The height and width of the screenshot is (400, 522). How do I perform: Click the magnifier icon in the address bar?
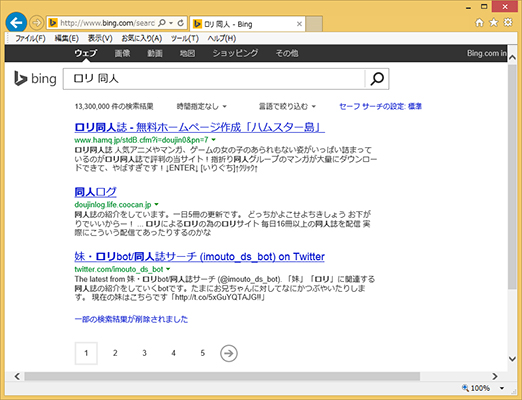(x=162, y=23)
